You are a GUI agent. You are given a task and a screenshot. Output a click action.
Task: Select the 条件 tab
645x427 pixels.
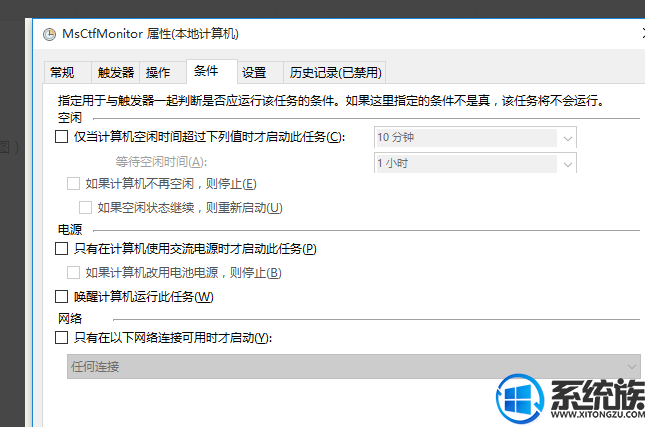[211, 71]
